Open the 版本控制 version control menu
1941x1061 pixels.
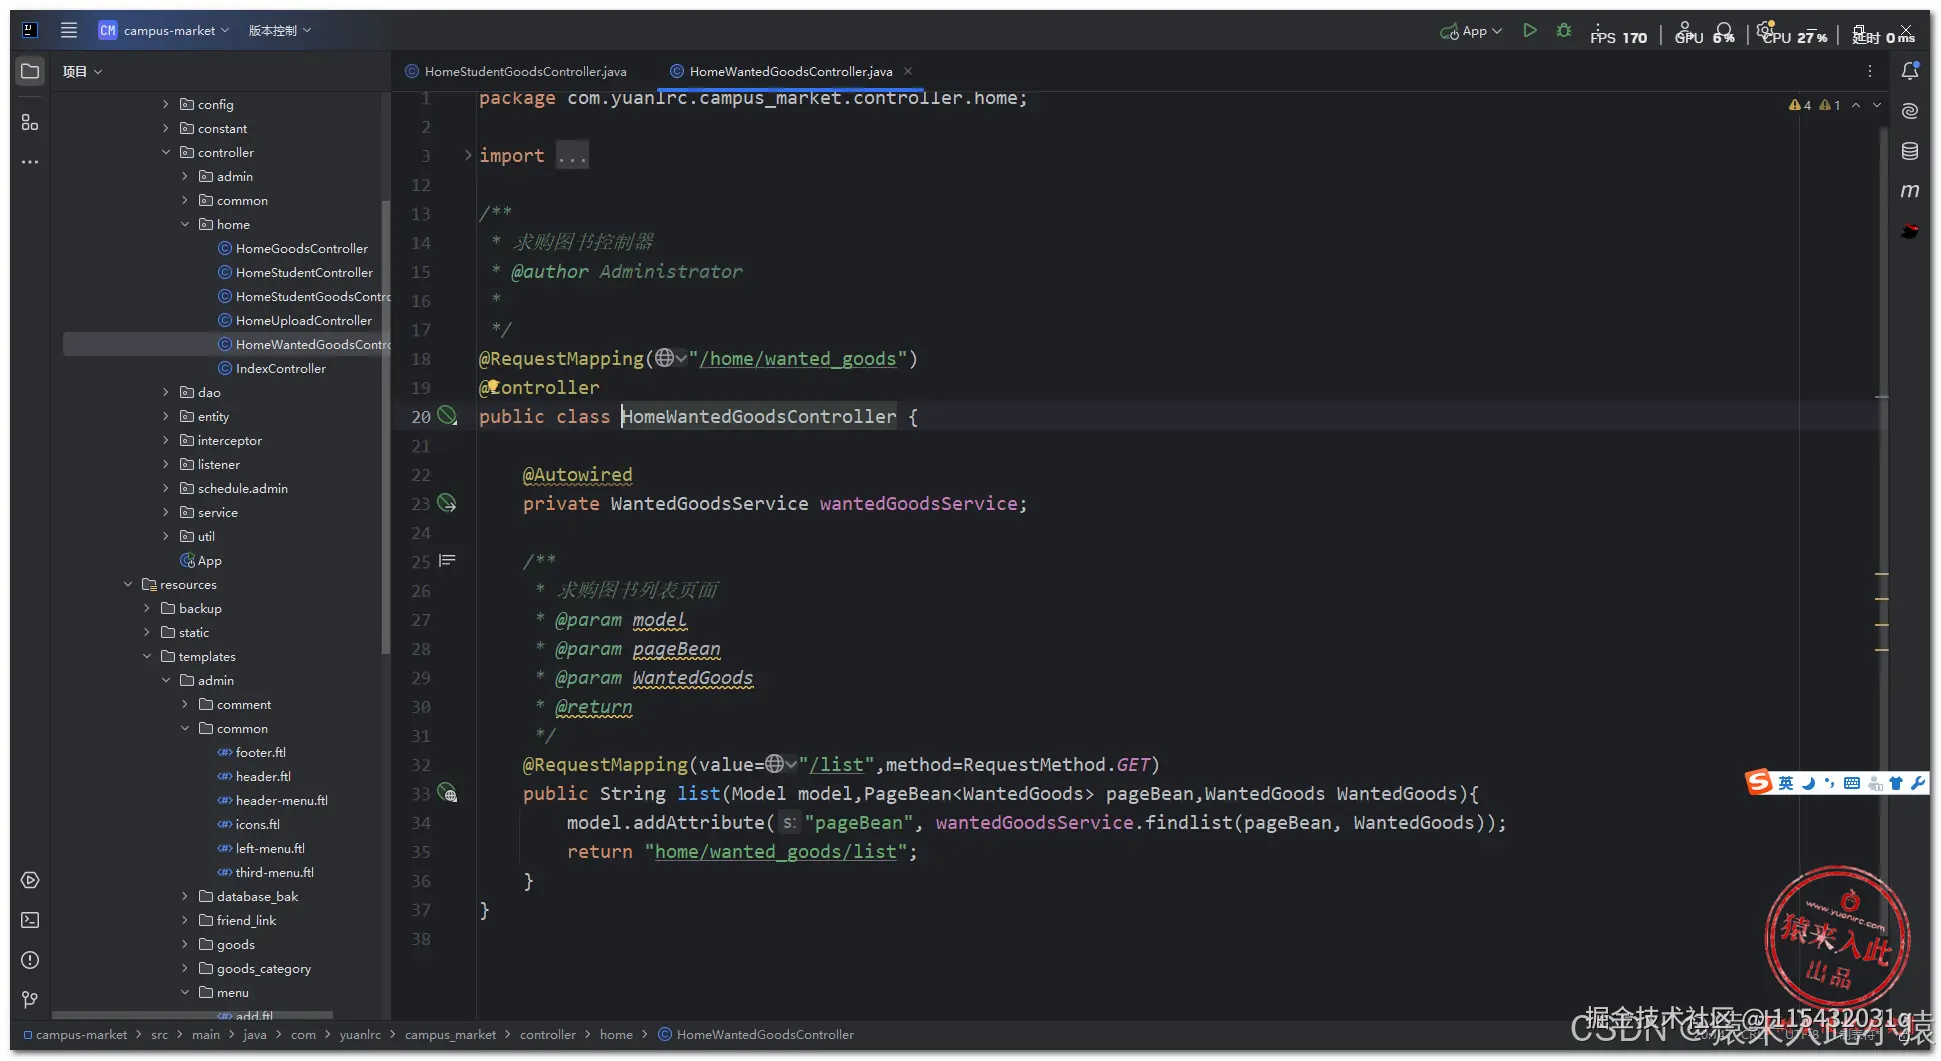[x=280, y=31]
